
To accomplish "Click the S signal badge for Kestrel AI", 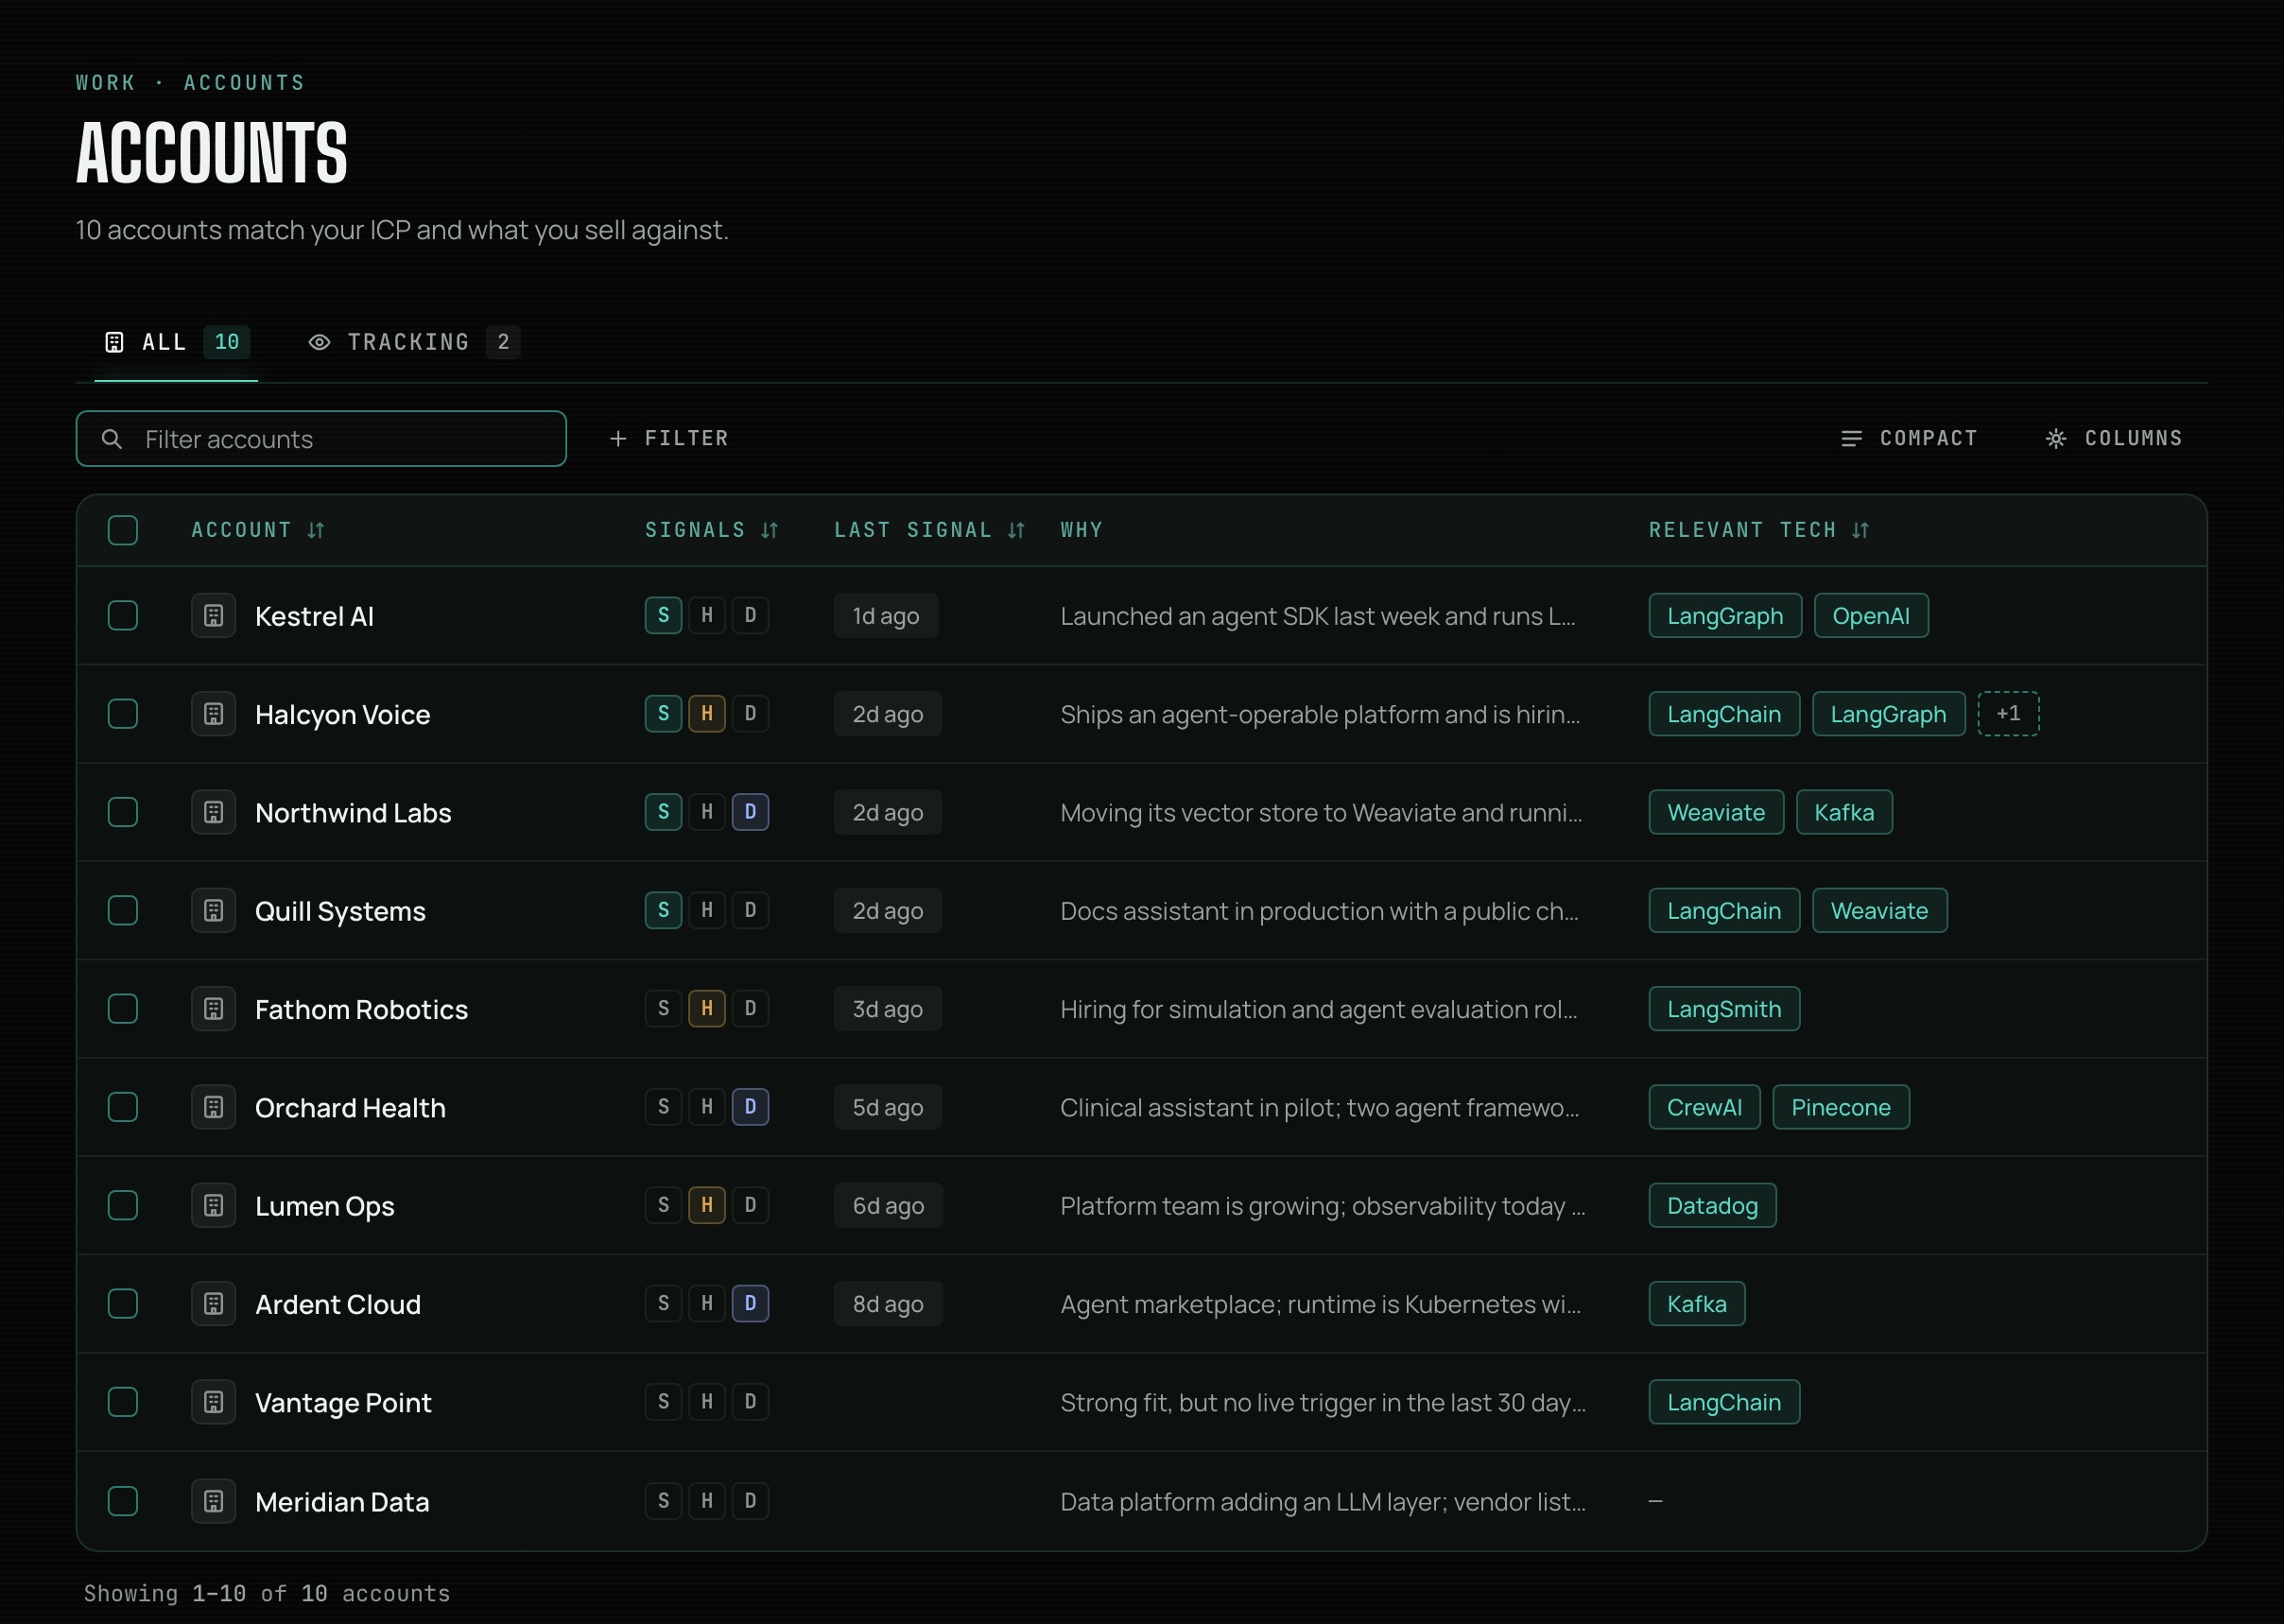I will pos(663,615).
